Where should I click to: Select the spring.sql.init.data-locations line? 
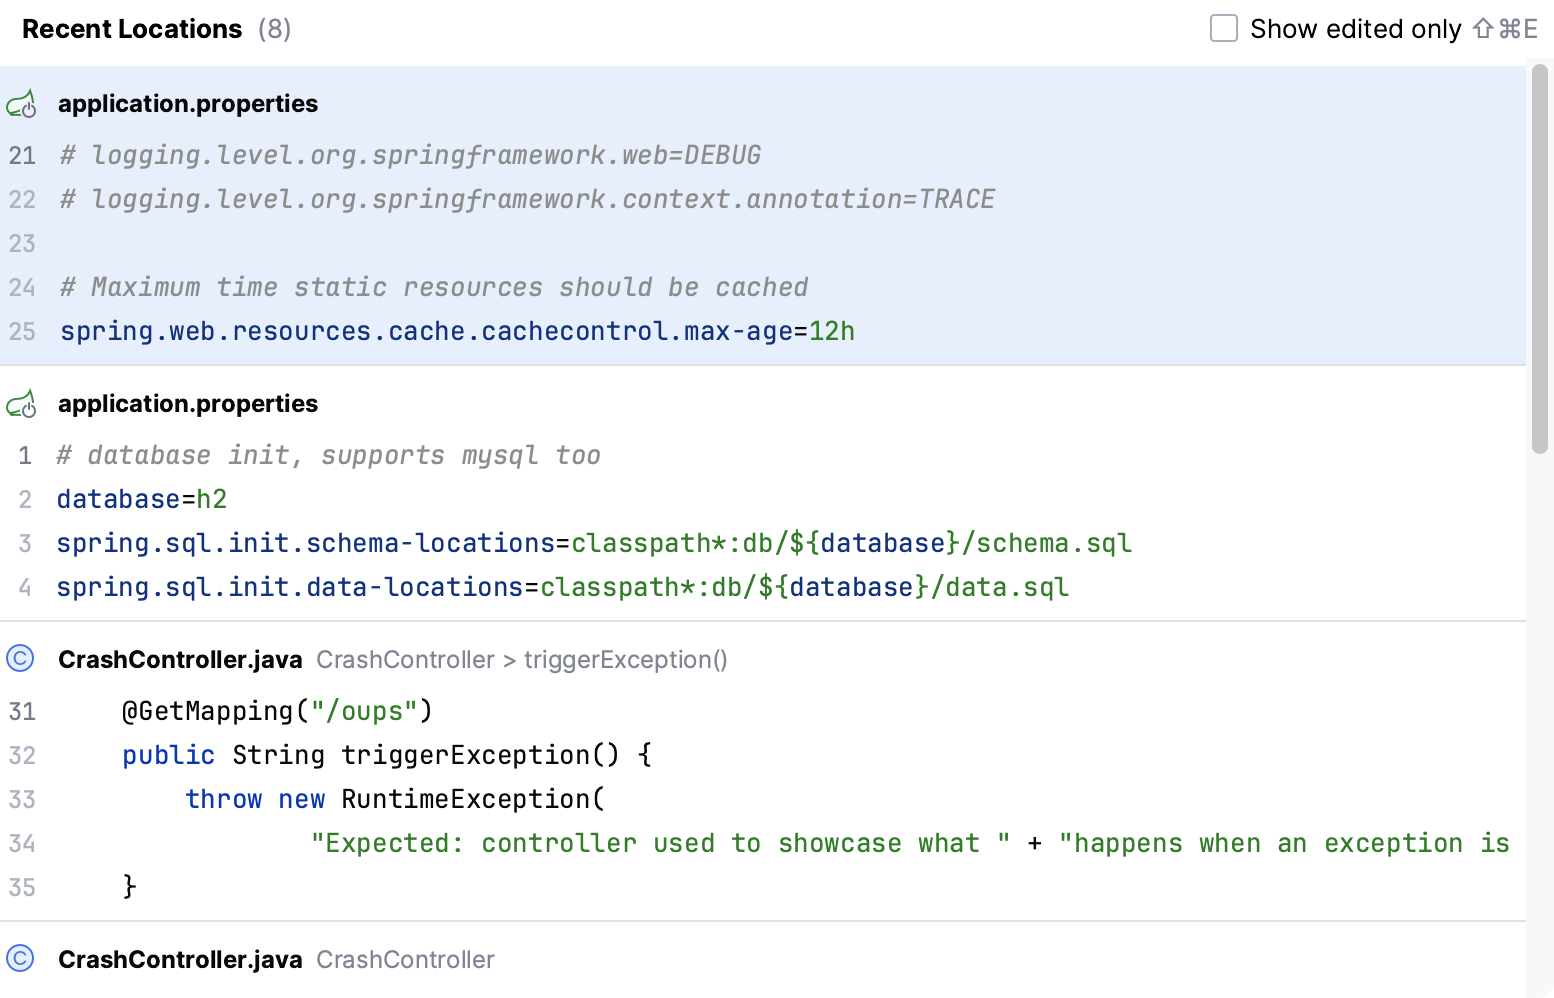tap(562, 588)
